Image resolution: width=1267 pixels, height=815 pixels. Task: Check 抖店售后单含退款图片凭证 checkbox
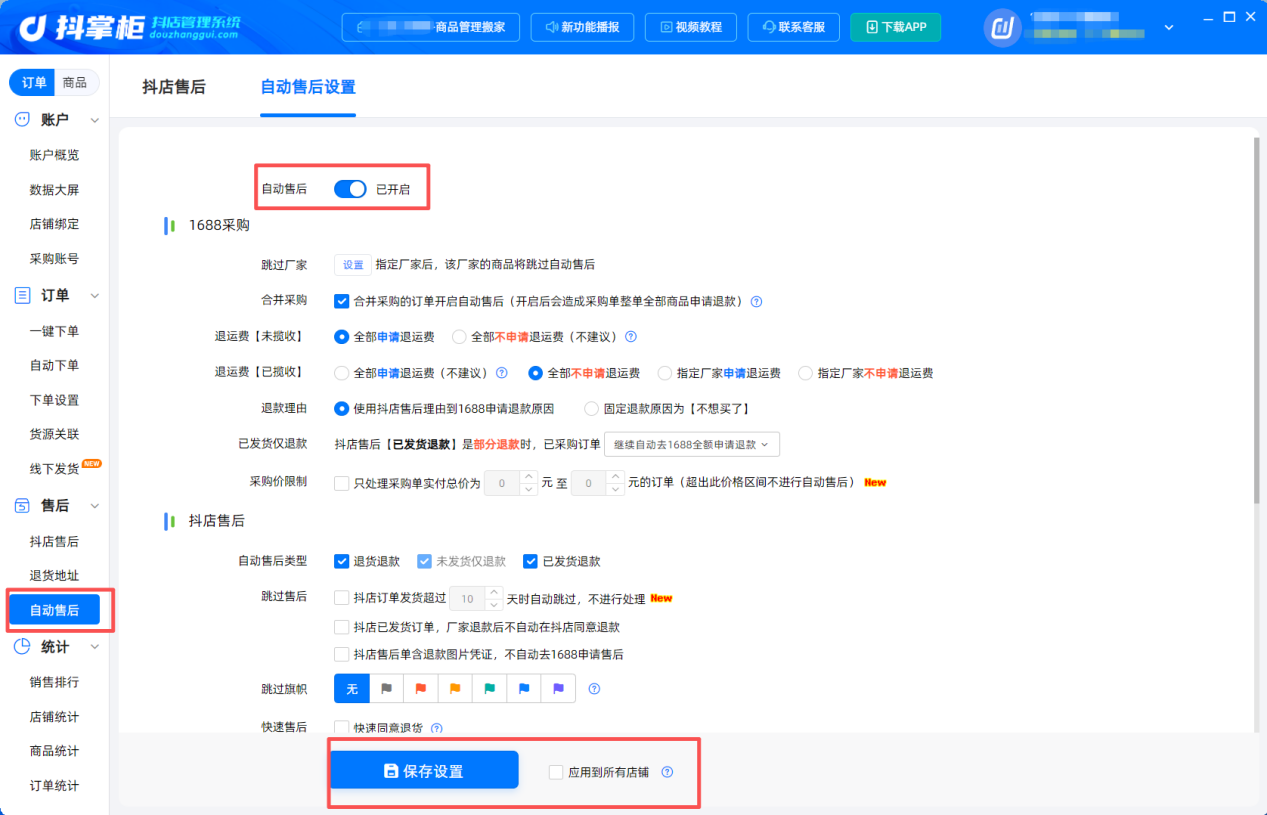(x=342, y=654)
